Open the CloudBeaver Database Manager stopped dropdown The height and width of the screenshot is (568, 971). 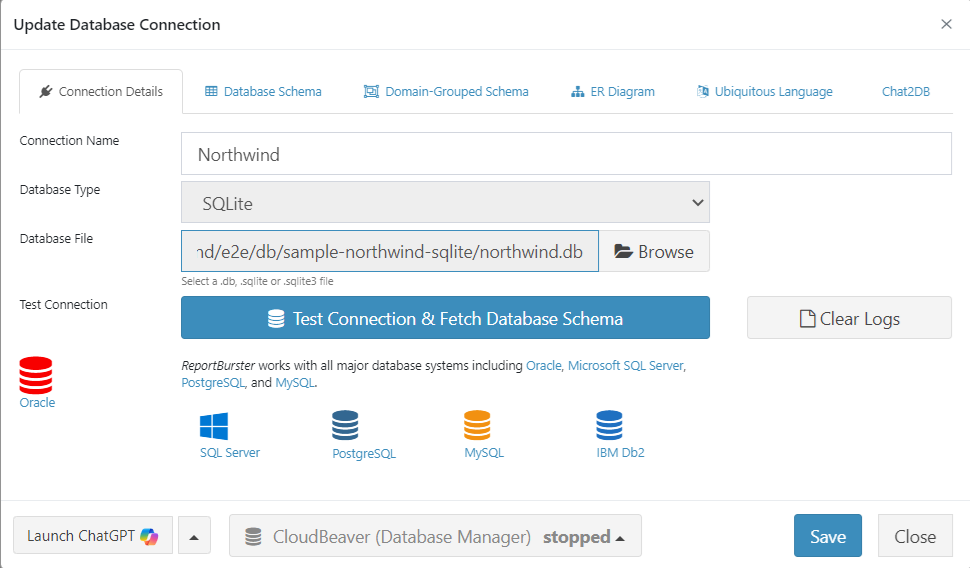[x=435, y=537]
